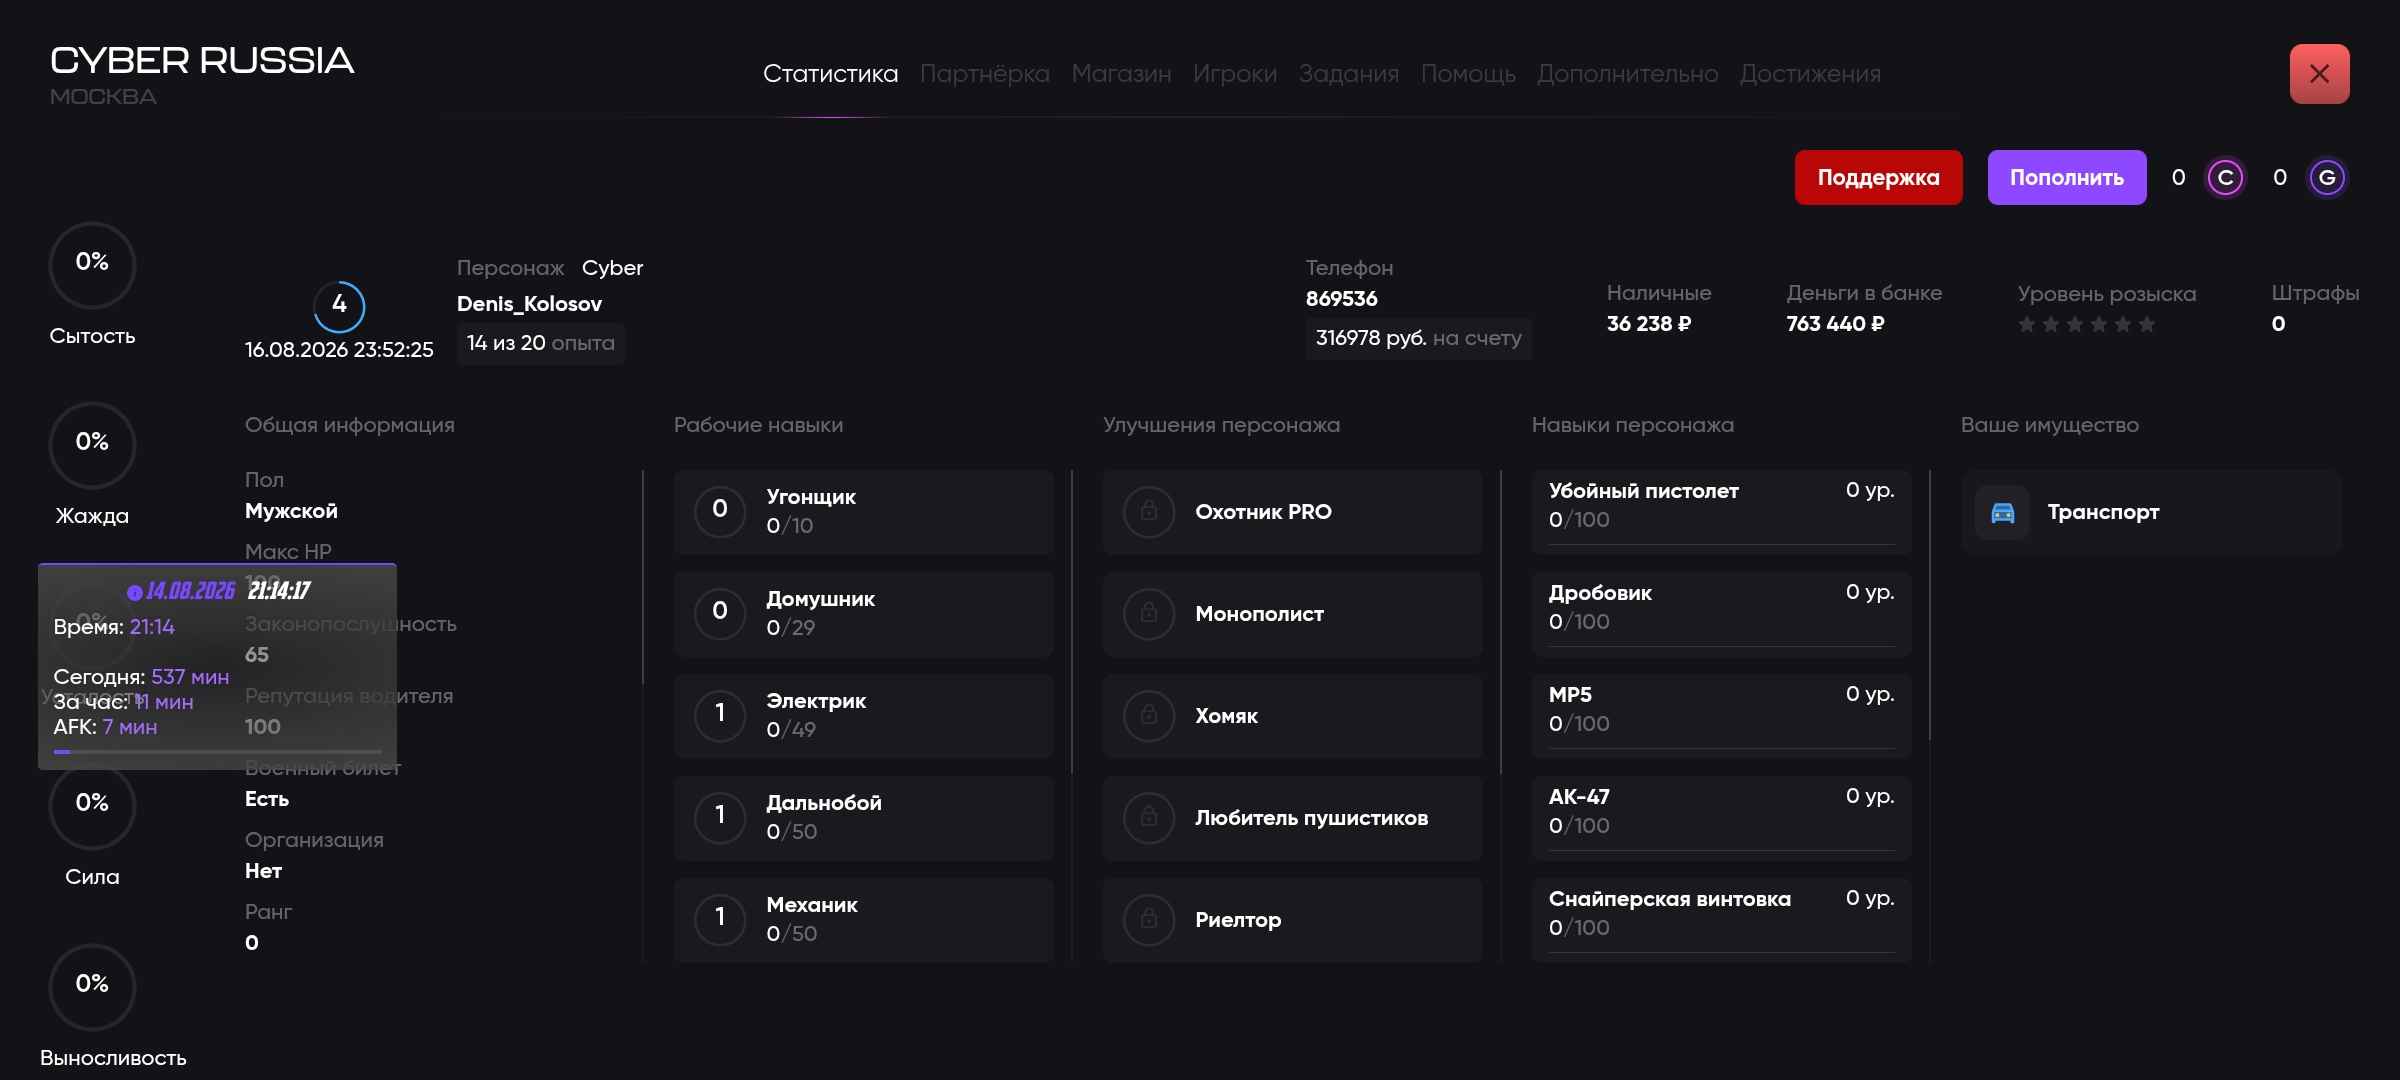Image resolution: width=2400 pixels, height=1080 pixels.
Task: Click the Электрик level circle
Action: [720, 714]
